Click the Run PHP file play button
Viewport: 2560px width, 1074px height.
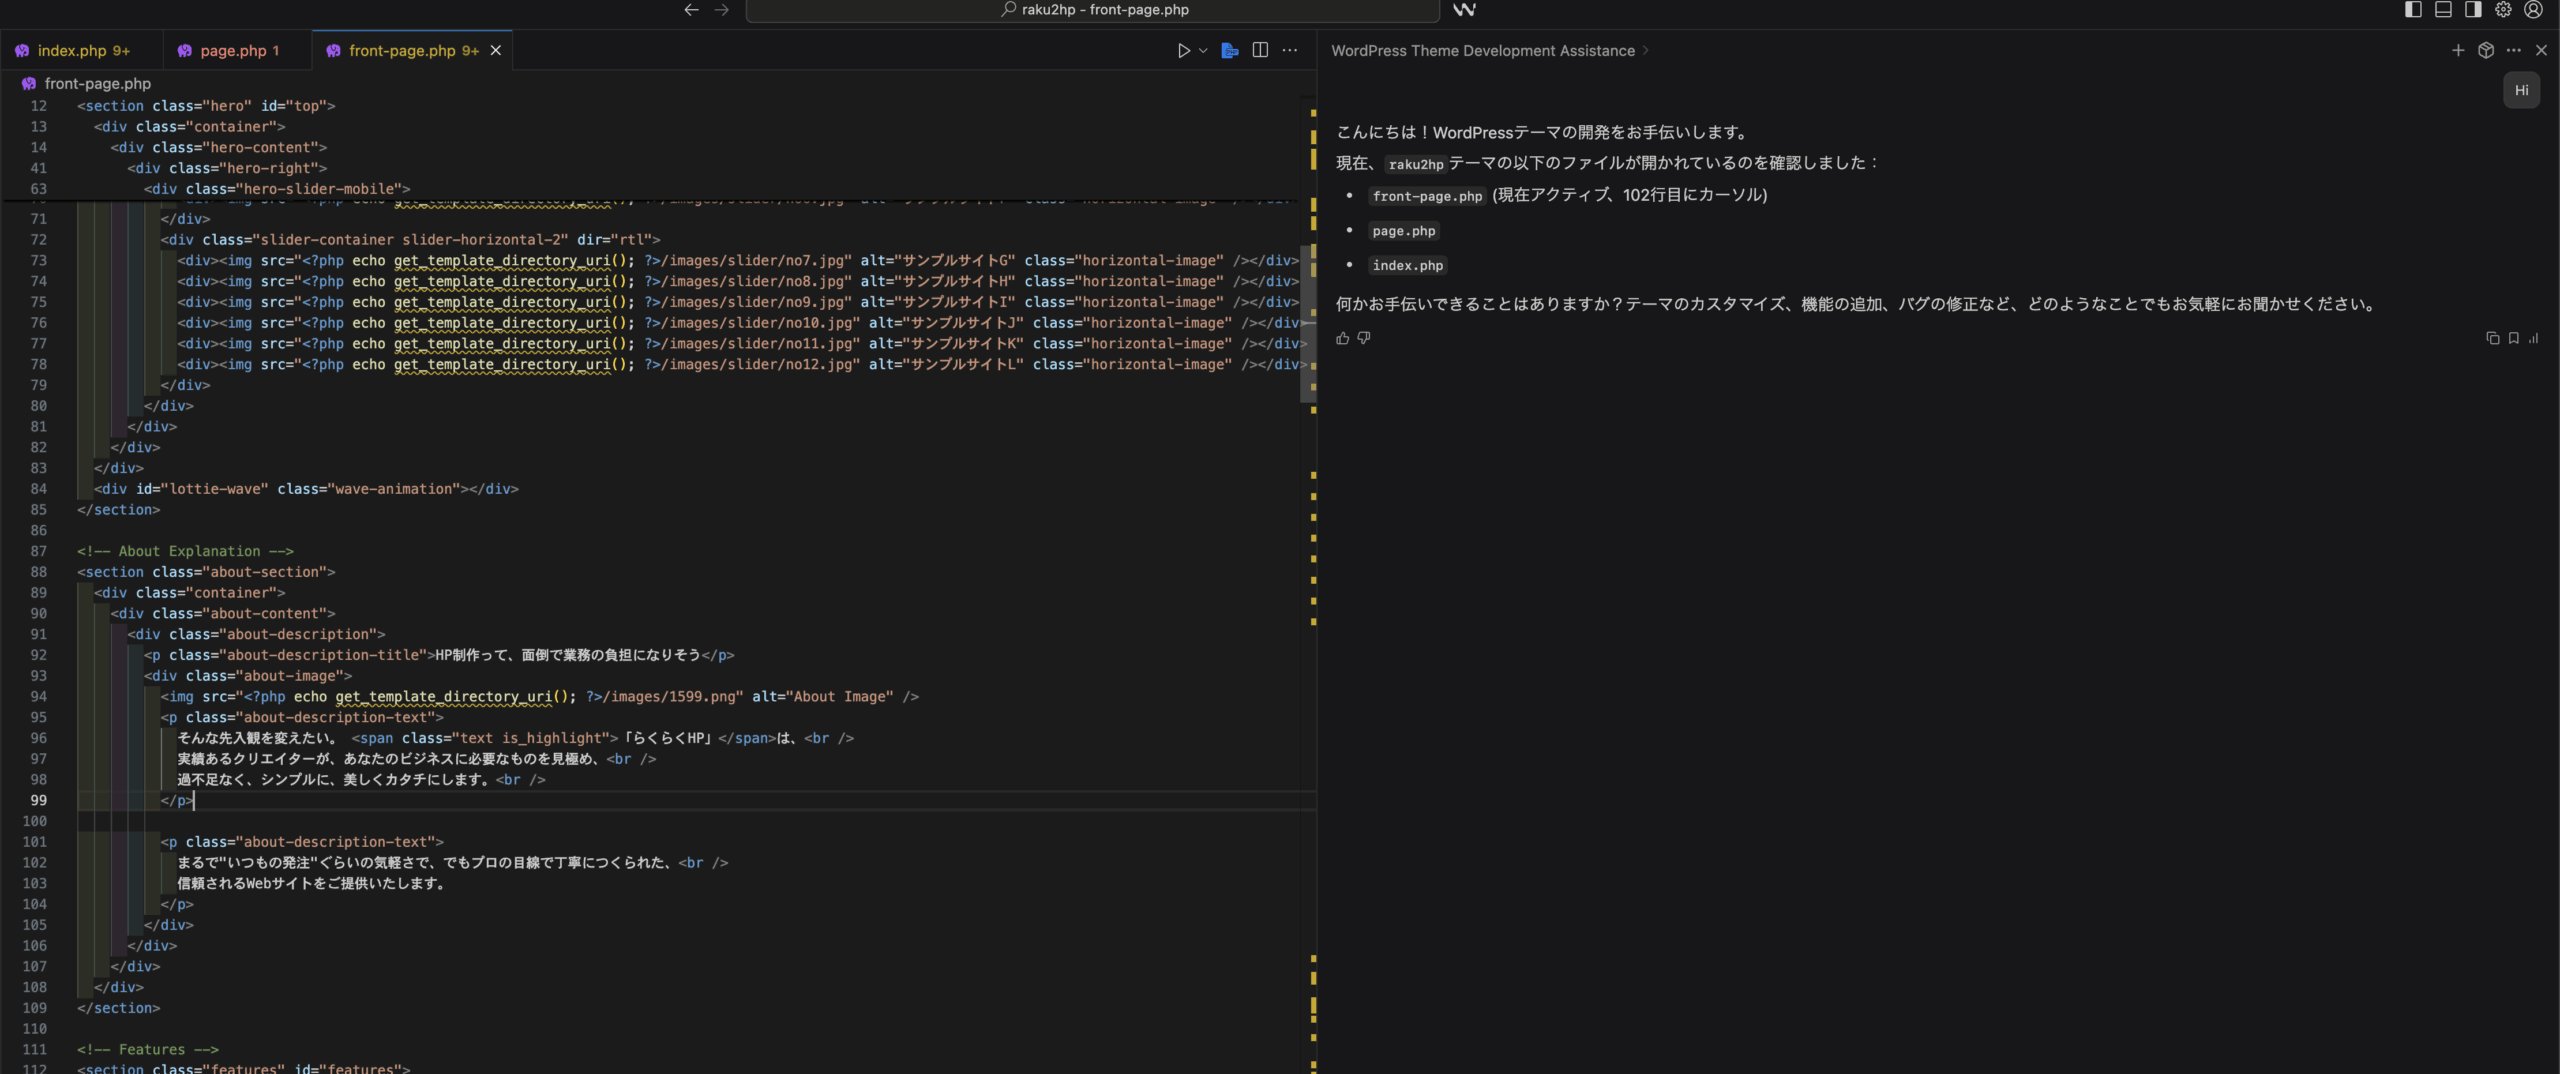[1183, 51]
